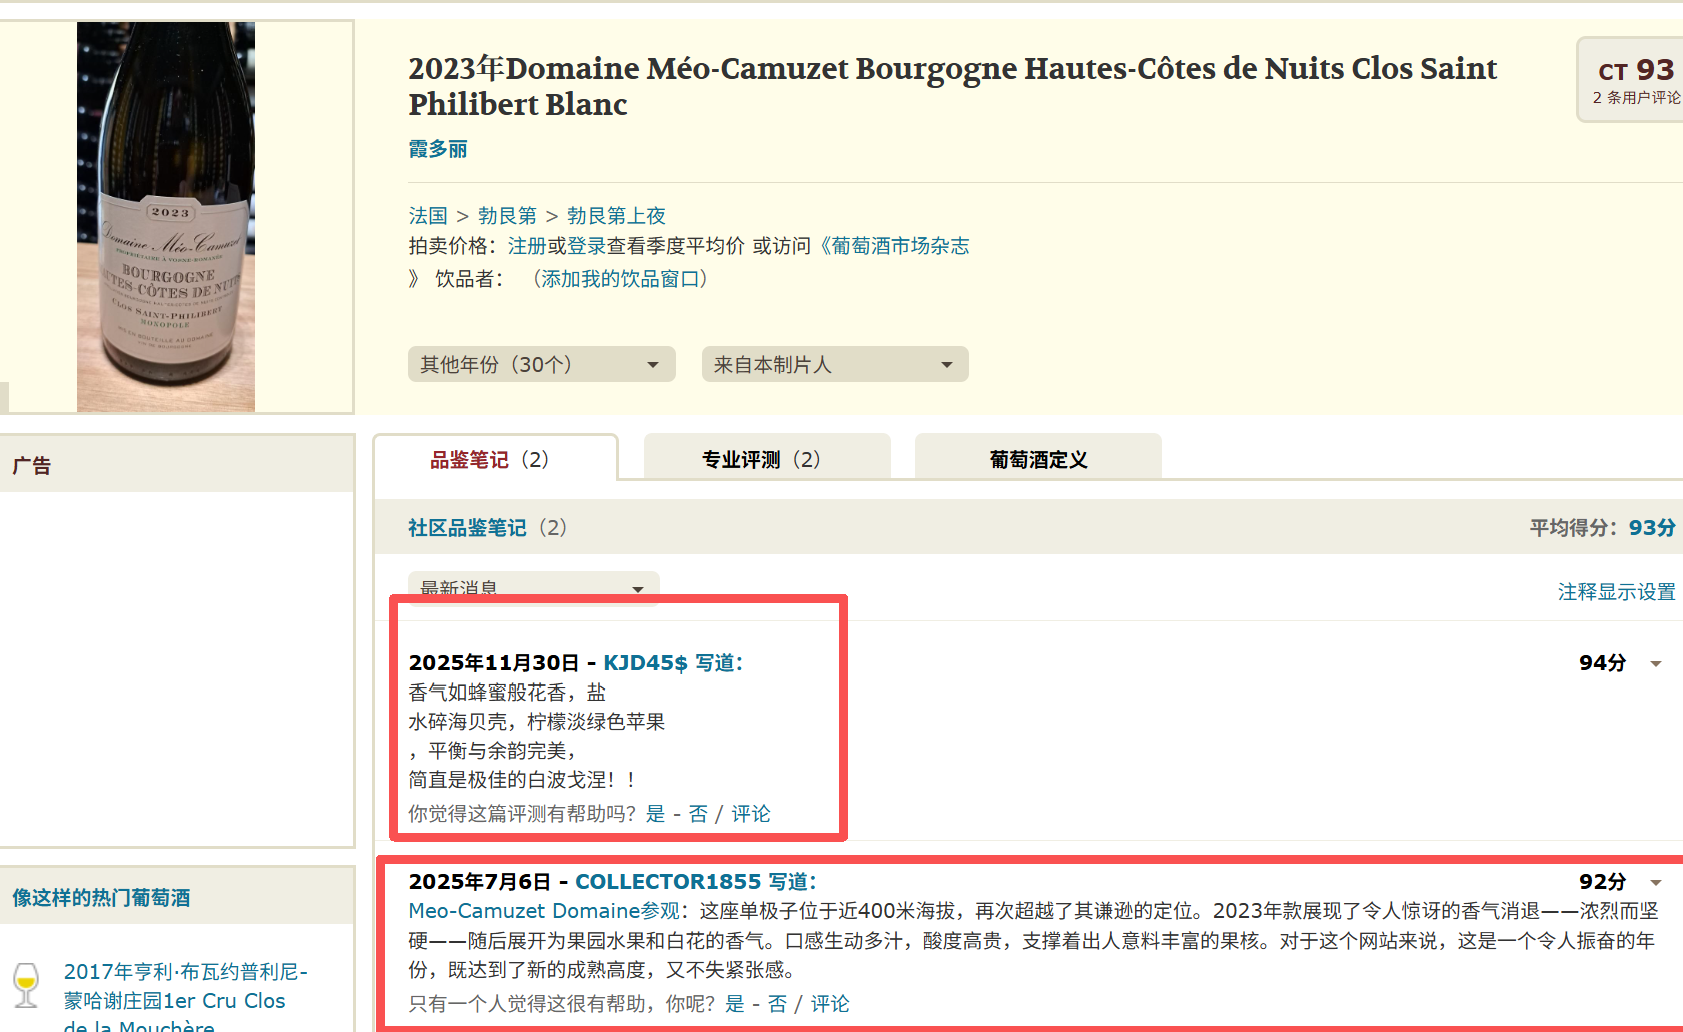
Task: Open 注释显示设置 link
Action: point(1616,592)
